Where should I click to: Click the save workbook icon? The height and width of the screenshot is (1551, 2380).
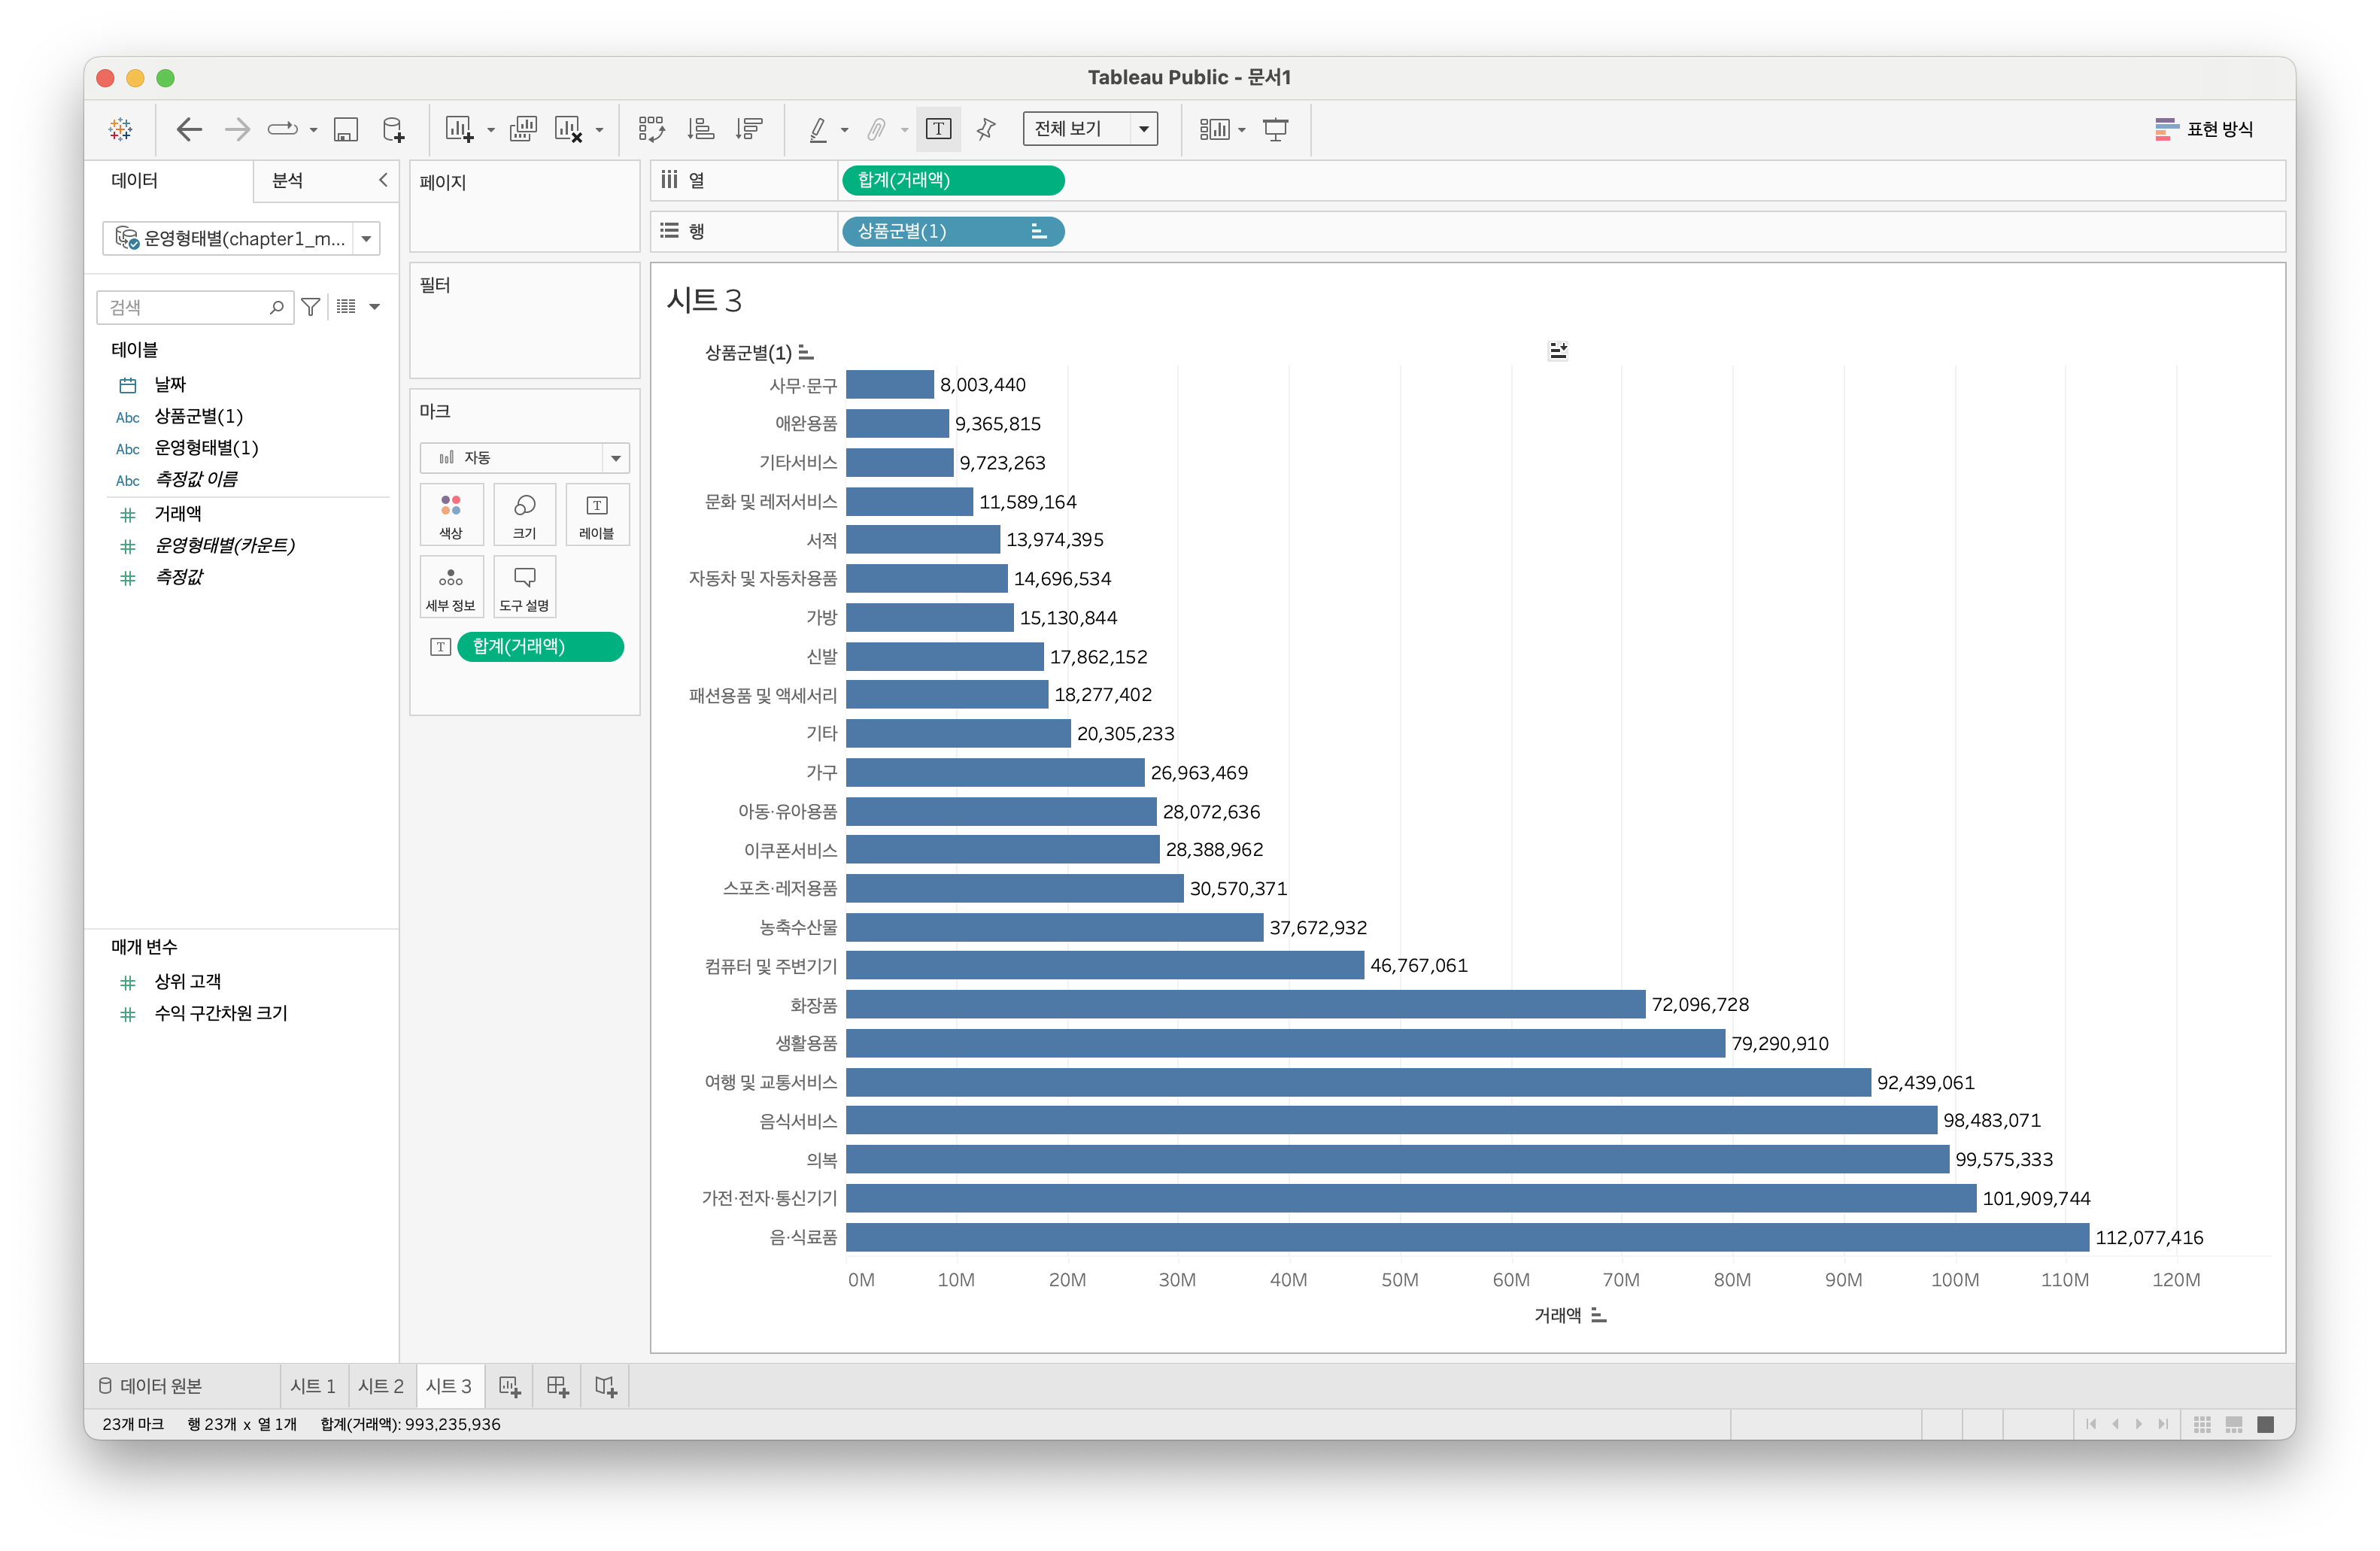(346, 129)
